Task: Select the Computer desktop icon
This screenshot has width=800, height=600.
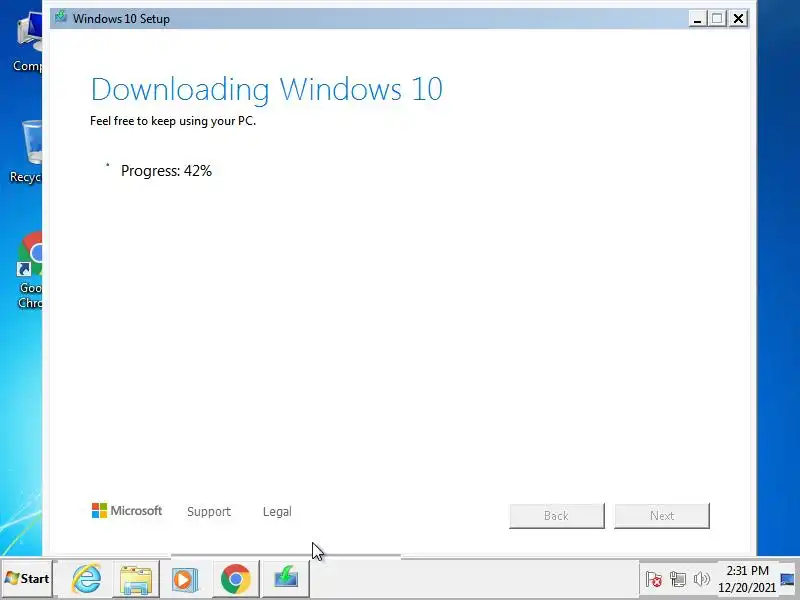Action: (27, 42)
